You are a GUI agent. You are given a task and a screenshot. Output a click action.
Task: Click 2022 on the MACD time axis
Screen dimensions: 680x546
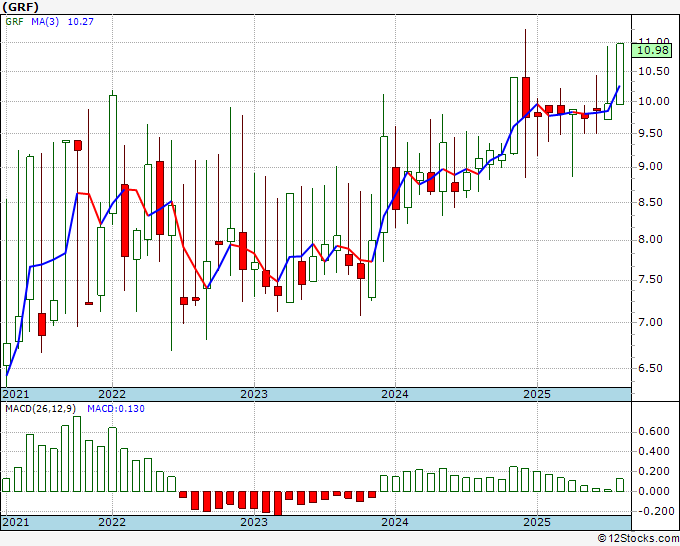112,522
